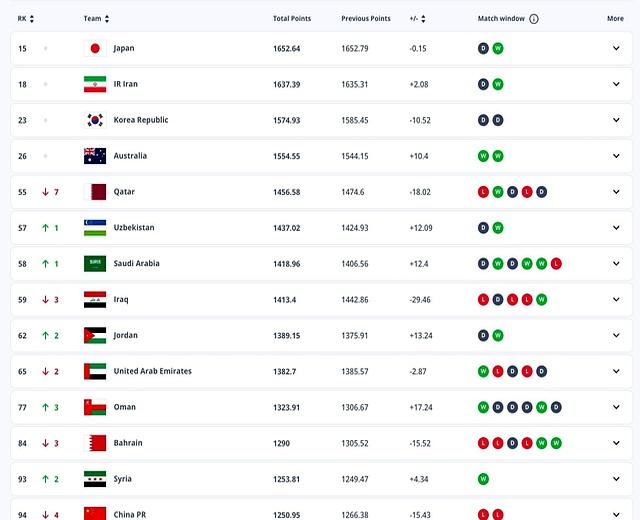Expand the Iraq row details chevron
This screenshot has height=520, width=640.
pyautogui.click(x=616, y=300)
